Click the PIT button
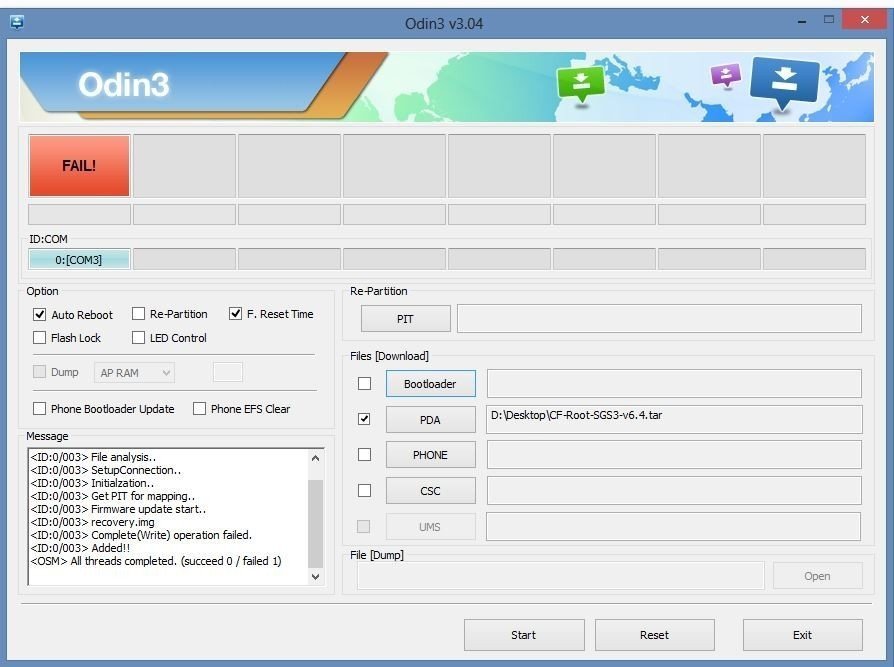Image resolution: width=894 pixels, height=667 pixels. click(x=405, y=319)
